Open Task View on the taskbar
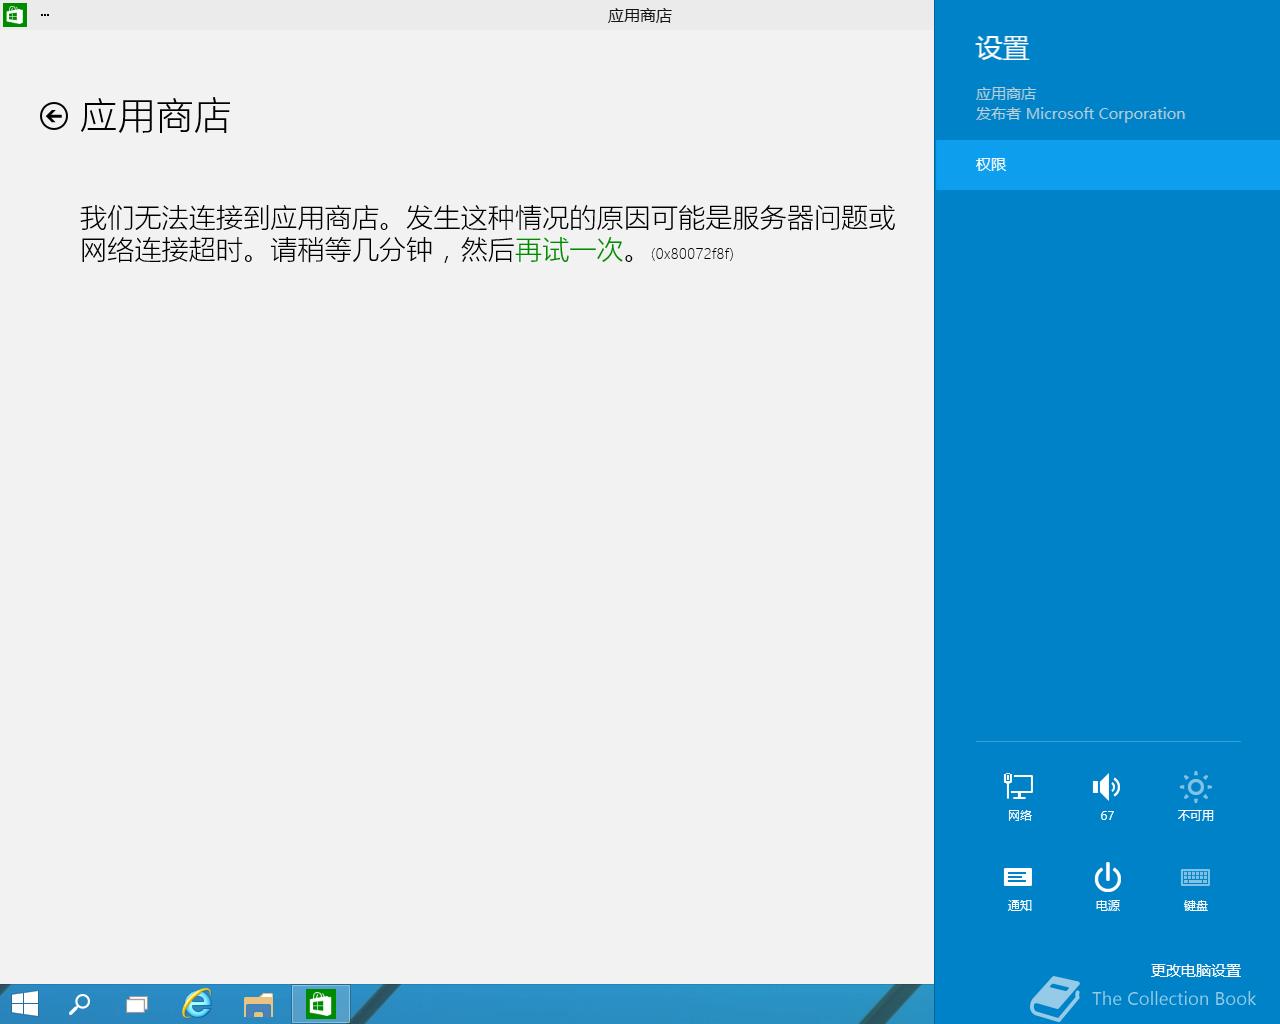 click(x=137, y=1004)
